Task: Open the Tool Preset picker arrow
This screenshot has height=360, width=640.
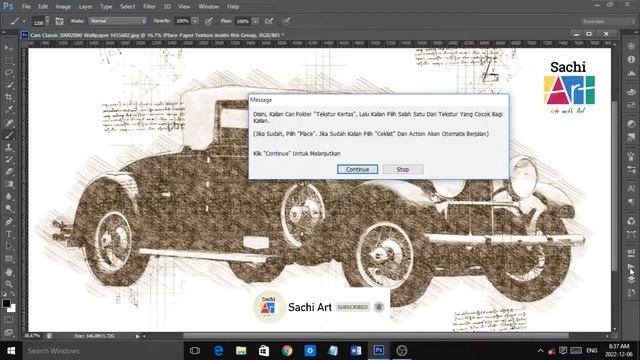Action: (24, 21)
